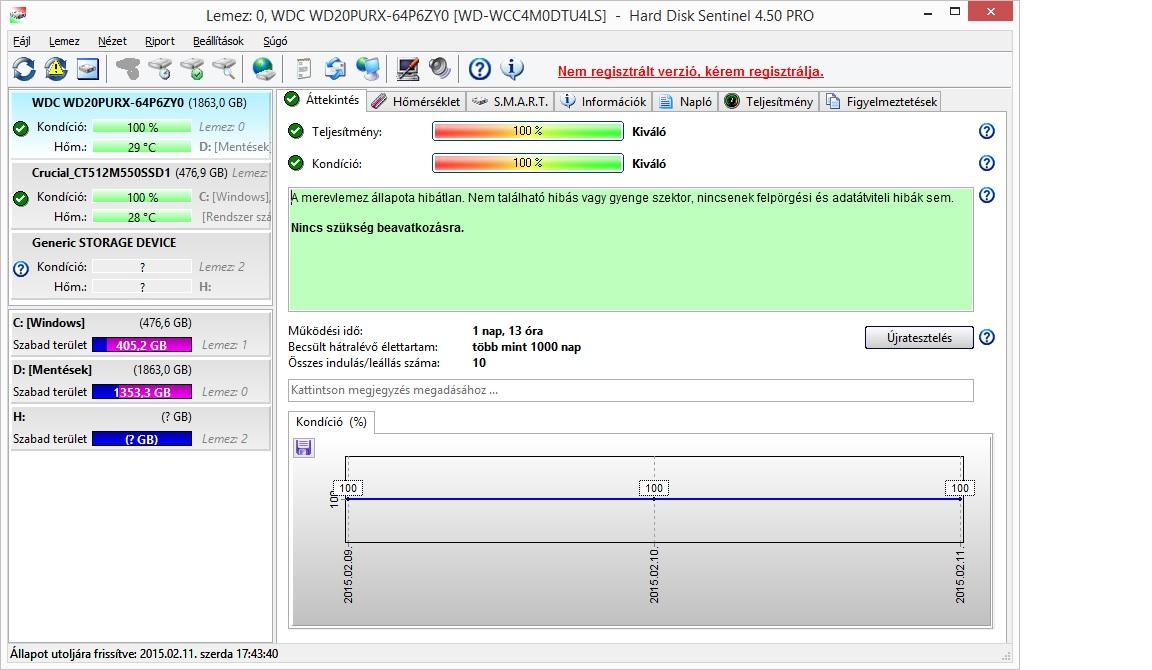The width and height of the screenshot is (1152, 670).
Task: Select the Generic STORAGE DEVICE entry
Action: pos(140,264)
